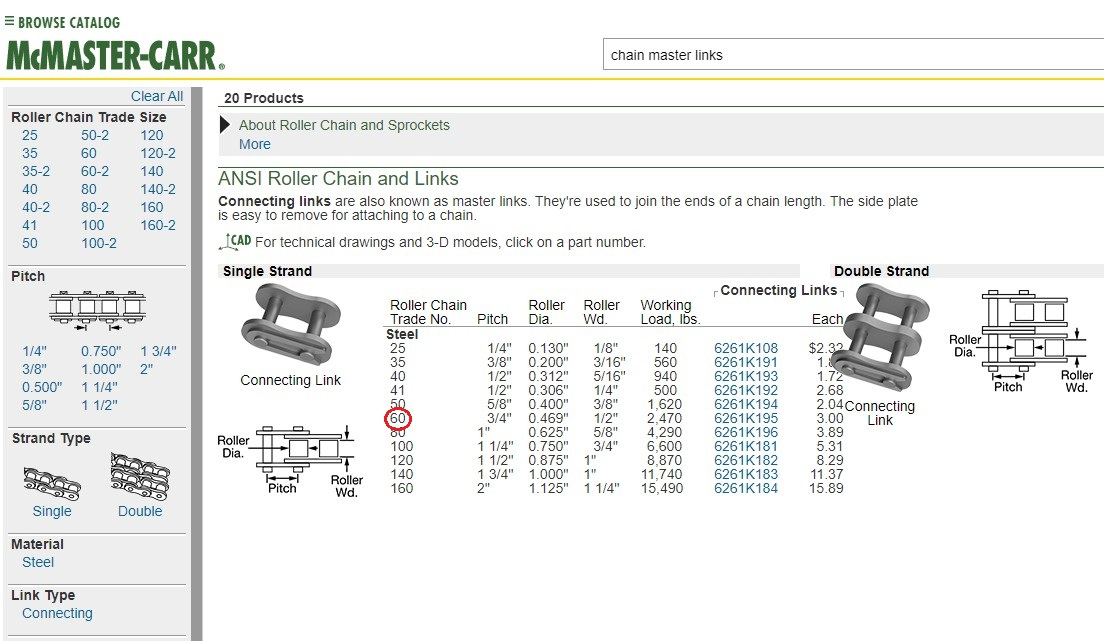Click the CAD drawing icon

235,242
